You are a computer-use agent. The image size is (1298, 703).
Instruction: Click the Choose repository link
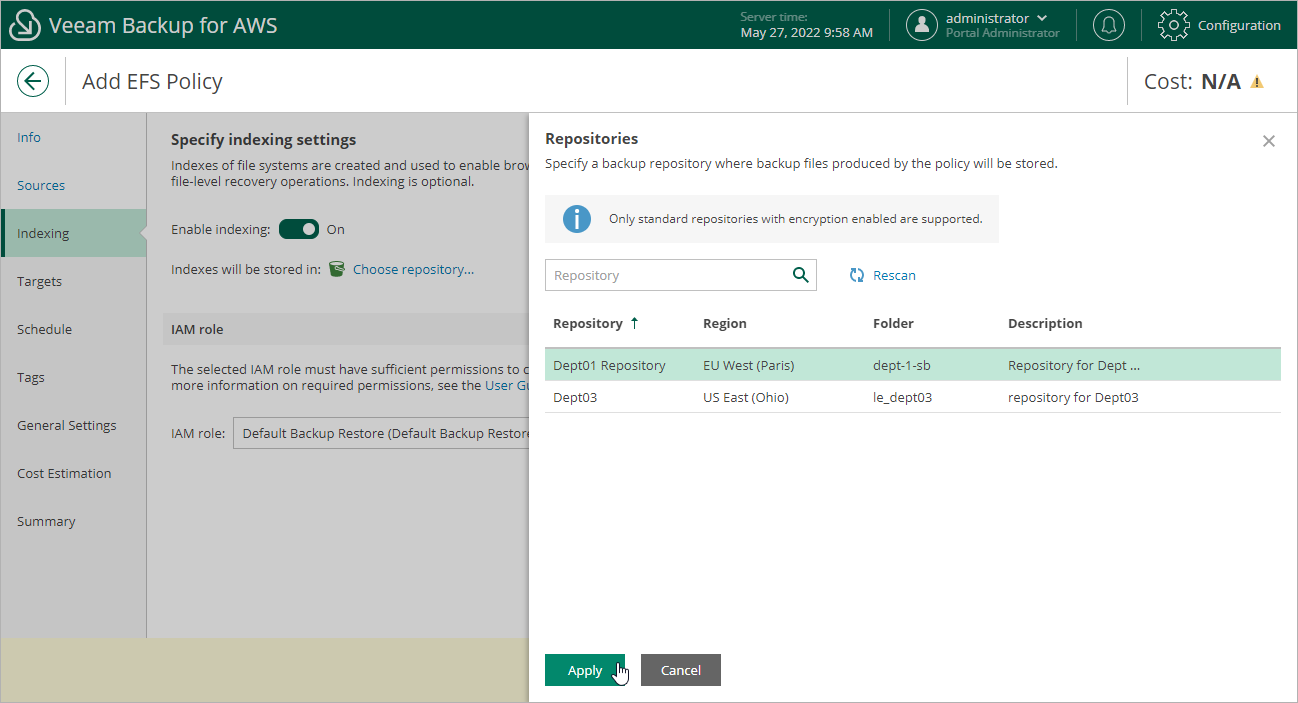pos(413,269)
